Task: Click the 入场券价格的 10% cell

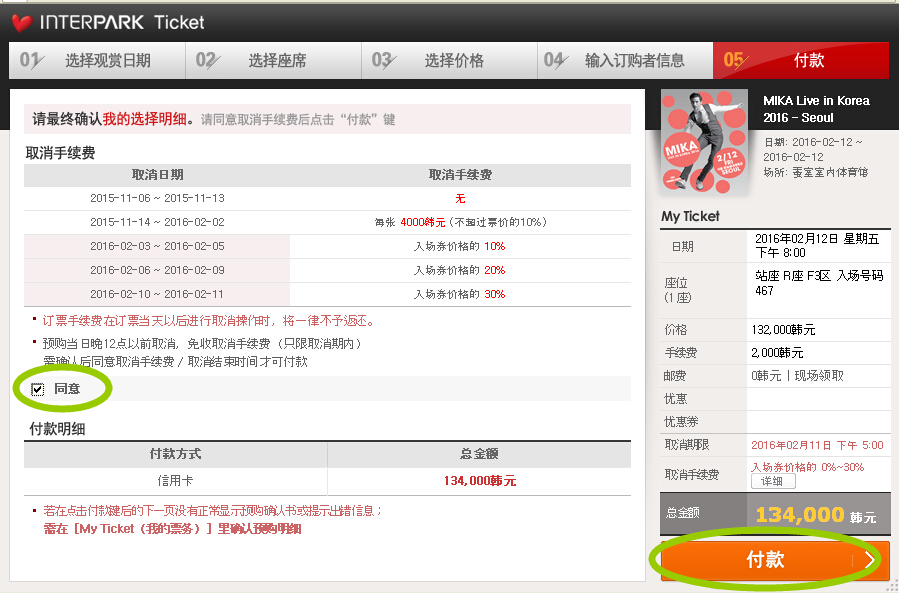Action: tap(459, 247)
